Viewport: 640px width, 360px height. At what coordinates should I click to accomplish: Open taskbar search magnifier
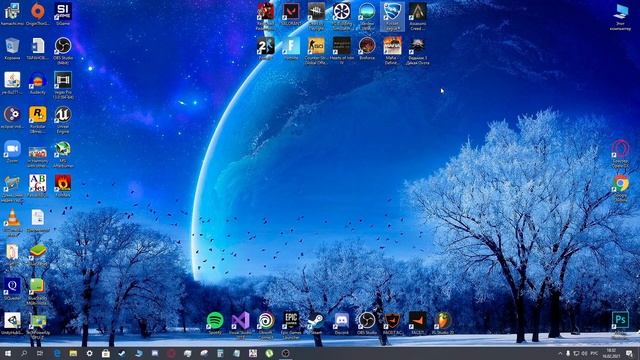point(24,353)
